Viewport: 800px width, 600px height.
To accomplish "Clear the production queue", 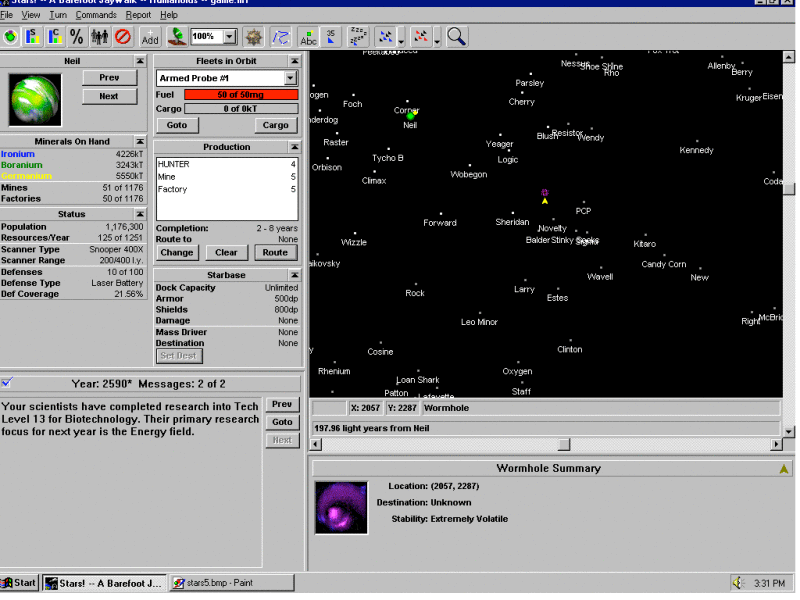I will point(226,253).
